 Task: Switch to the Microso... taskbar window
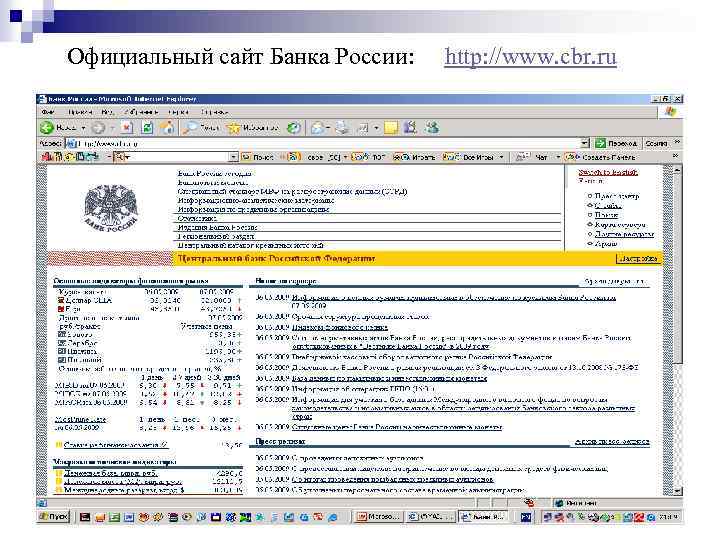(378, 517)
